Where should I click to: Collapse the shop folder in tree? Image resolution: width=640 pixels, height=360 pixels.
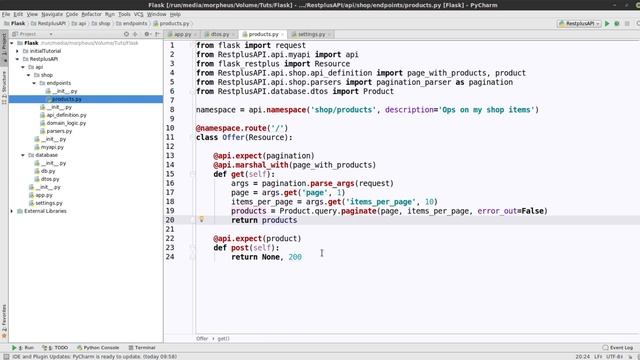29,75
